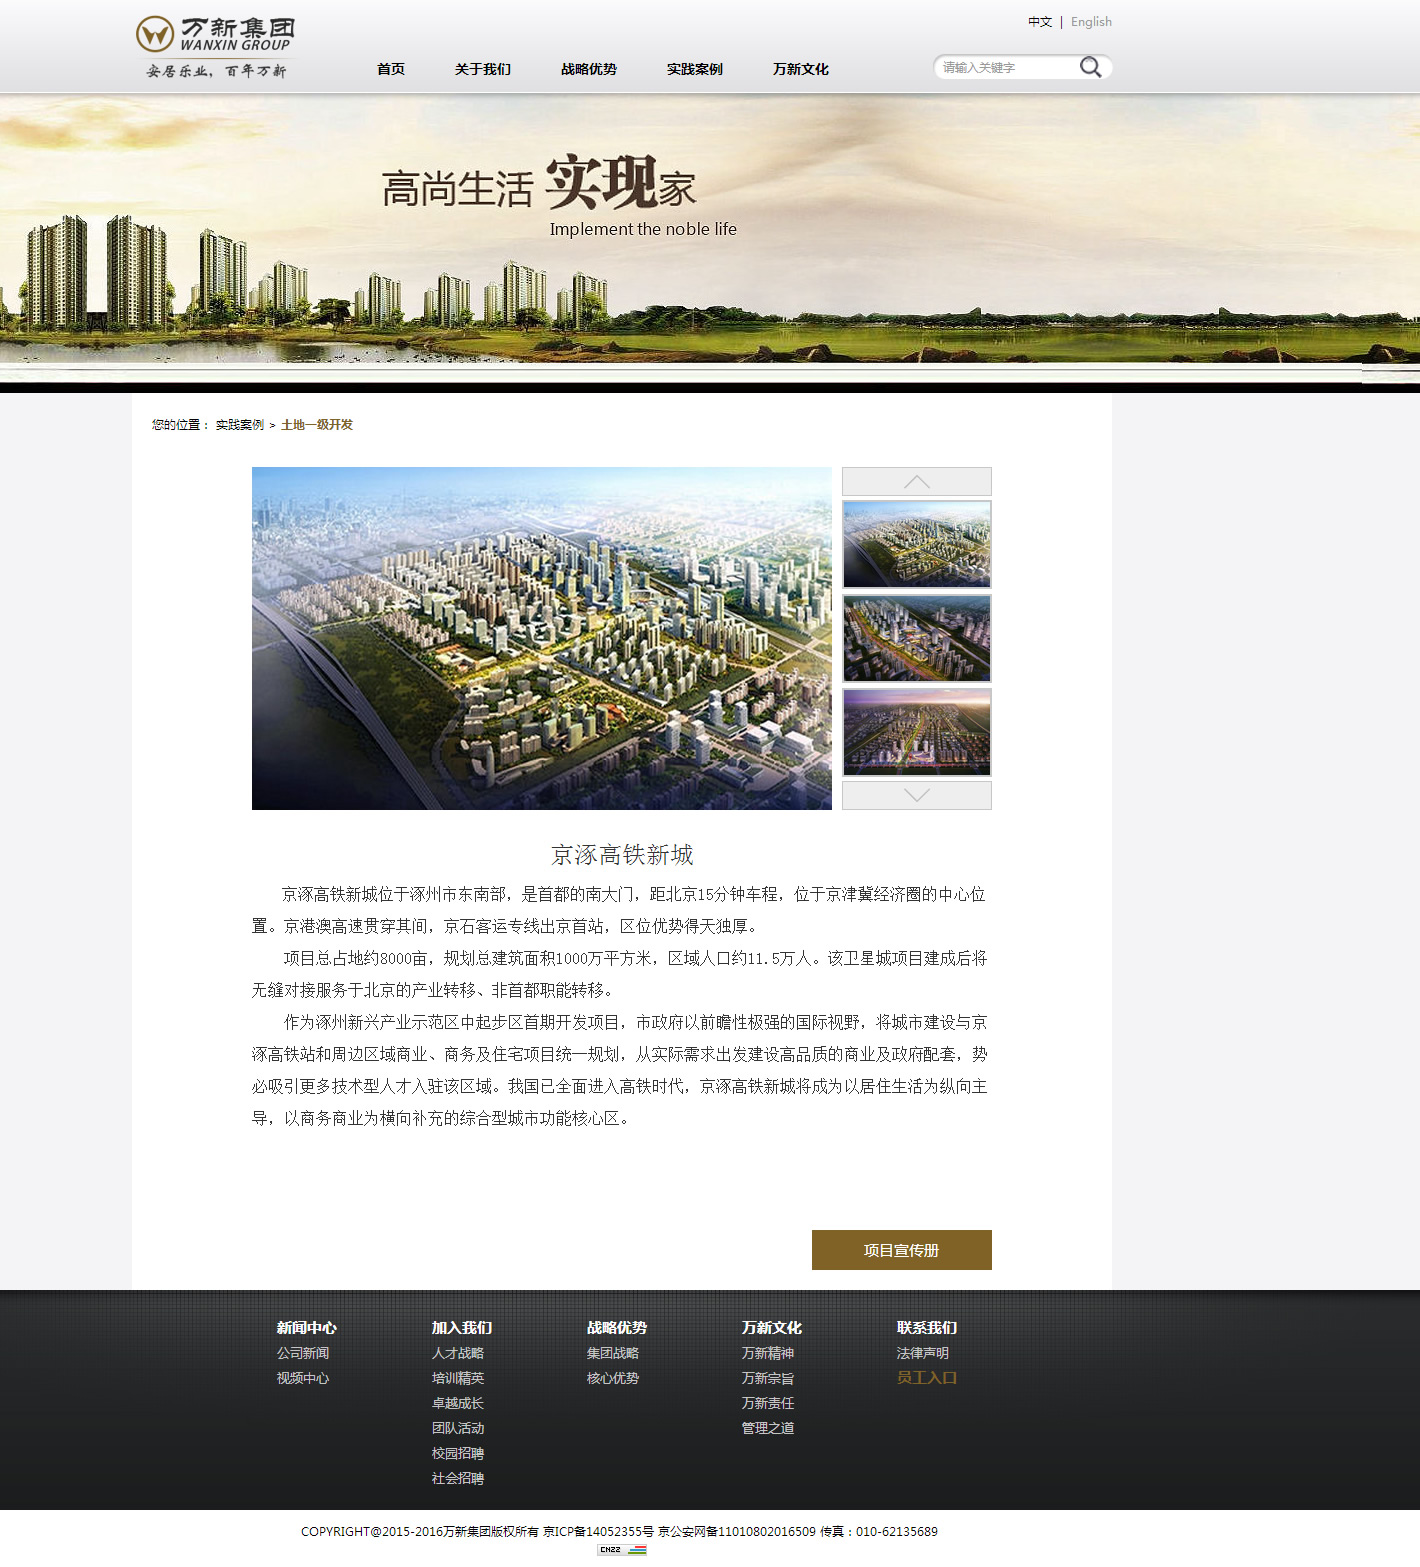Click the 京涿高铁新城 project title
Image resolution: width=1420 pixels, height=1567 pixels.
pyautogui.click(x=622, y=855)
